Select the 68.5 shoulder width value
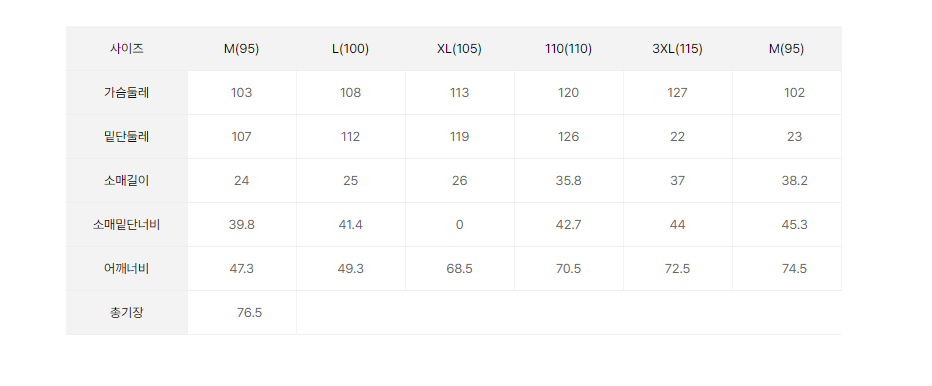Image resolution: width=932 pixels, height=386 pixels. tap(459, 269)
